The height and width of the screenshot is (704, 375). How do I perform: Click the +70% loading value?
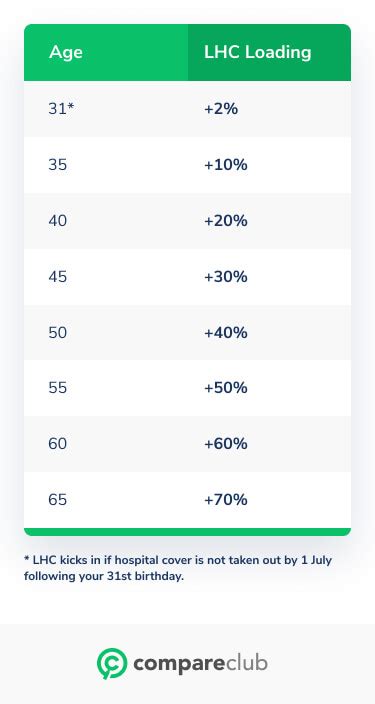click(x=226, y=500)
